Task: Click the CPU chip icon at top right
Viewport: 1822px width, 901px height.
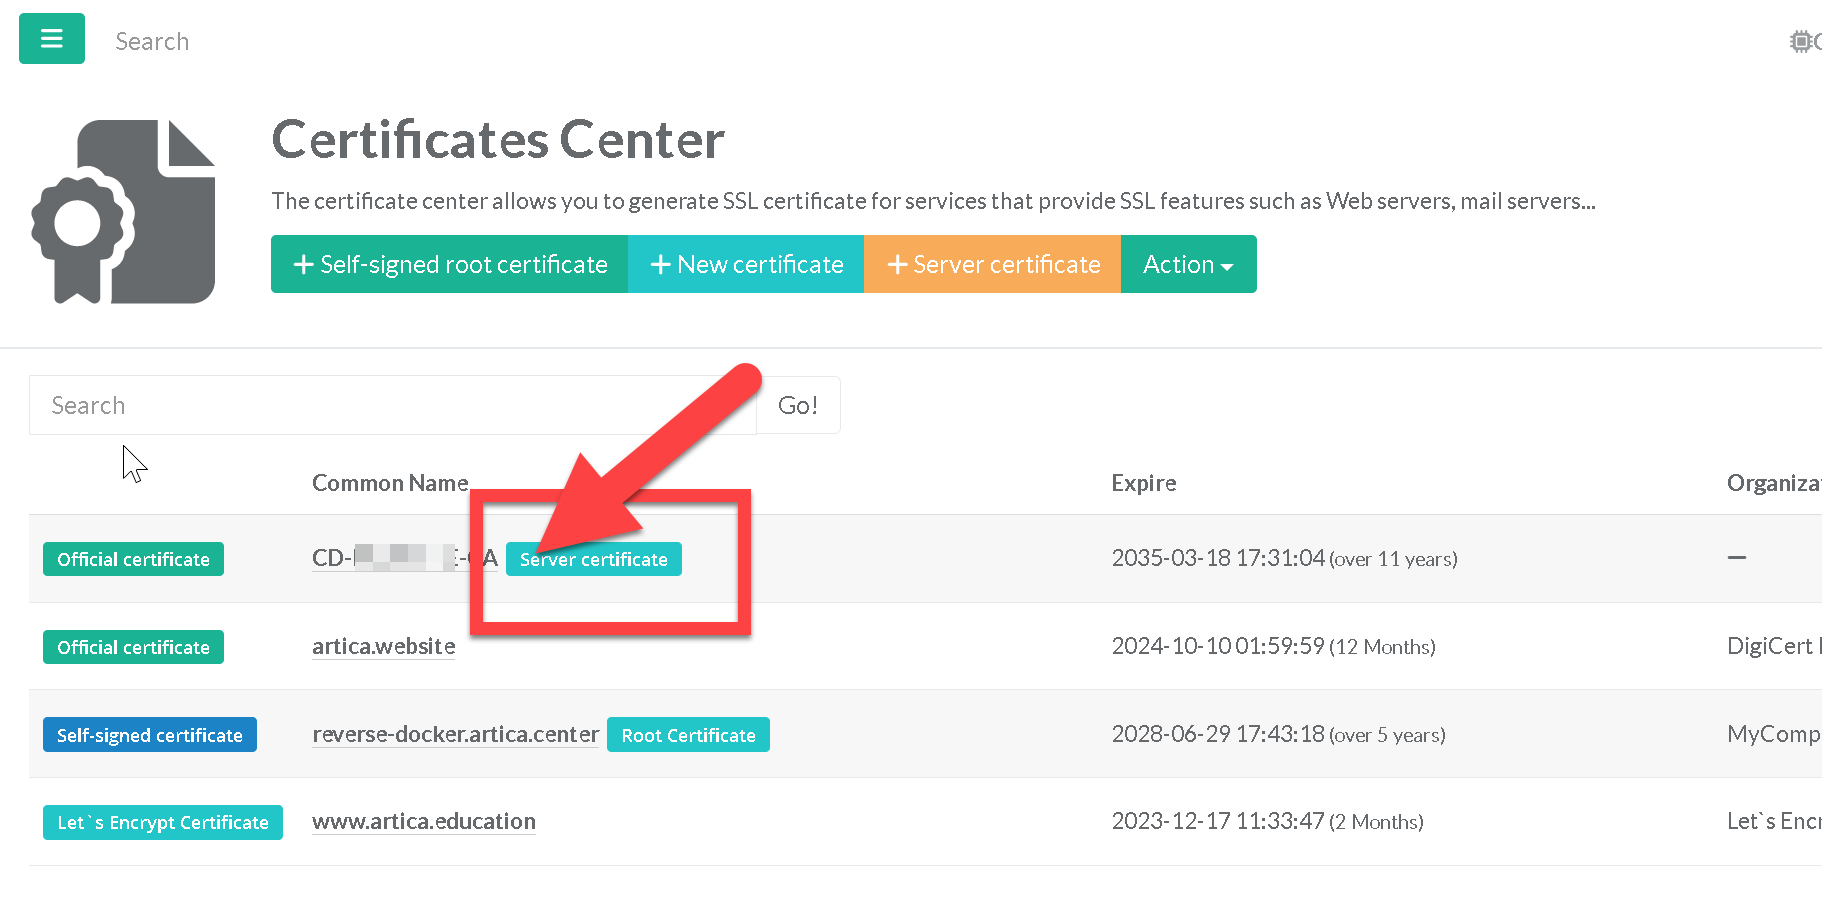Action: coord(1801,41)
